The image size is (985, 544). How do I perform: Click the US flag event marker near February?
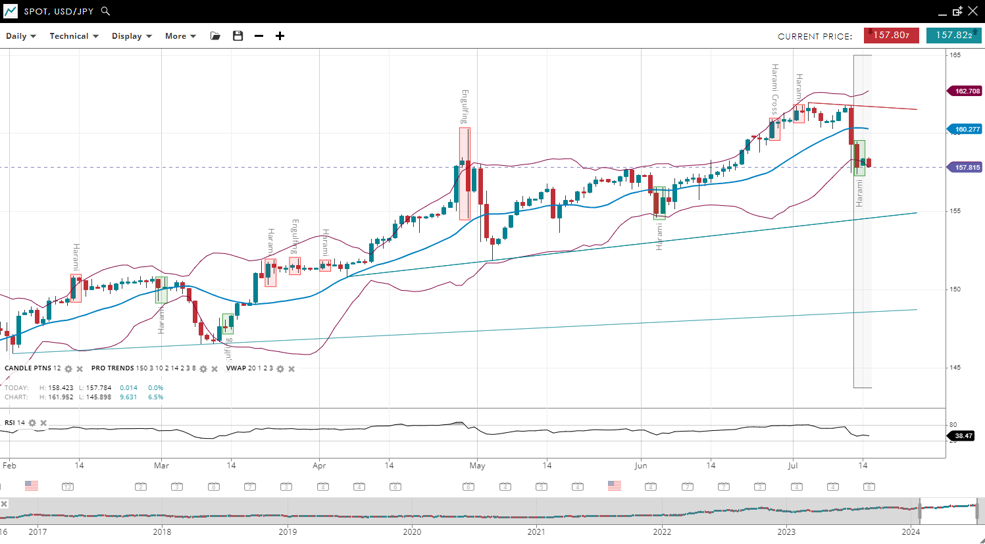tap(31, 486)
